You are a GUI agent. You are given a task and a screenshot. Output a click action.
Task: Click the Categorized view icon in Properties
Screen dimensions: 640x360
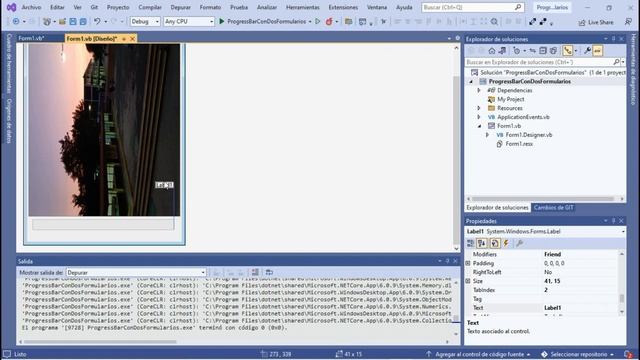click(471, 244)
